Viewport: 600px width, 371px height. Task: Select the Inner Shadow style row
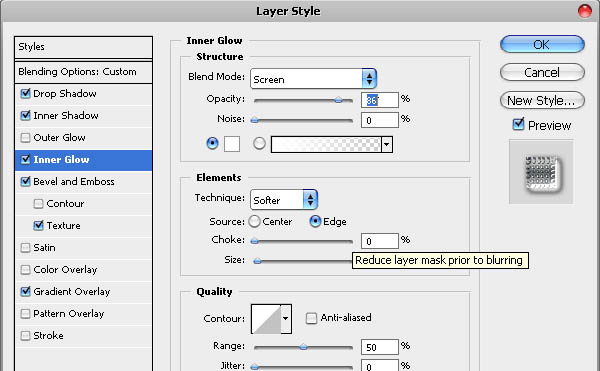(x=83, y=116)
